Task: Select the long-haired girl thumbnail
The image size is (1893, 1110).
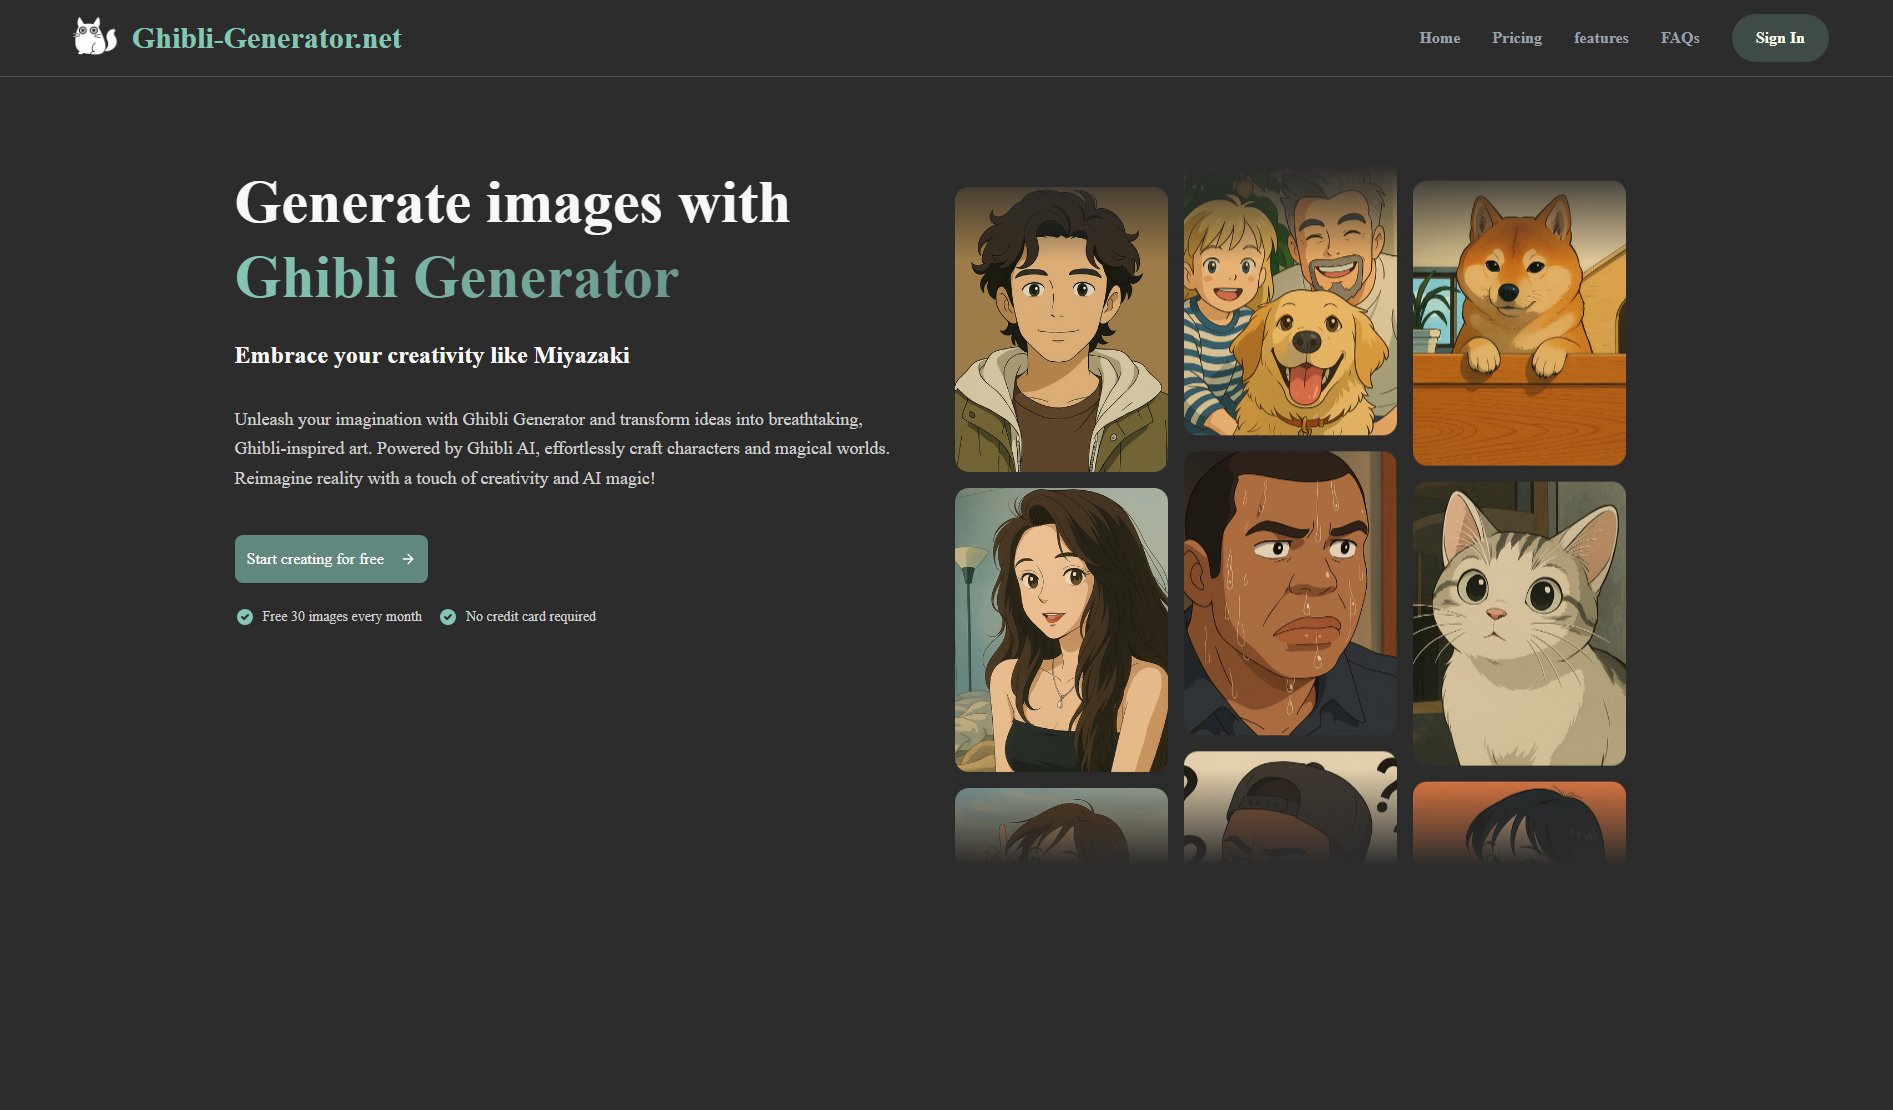Action: pos(1060,628)
